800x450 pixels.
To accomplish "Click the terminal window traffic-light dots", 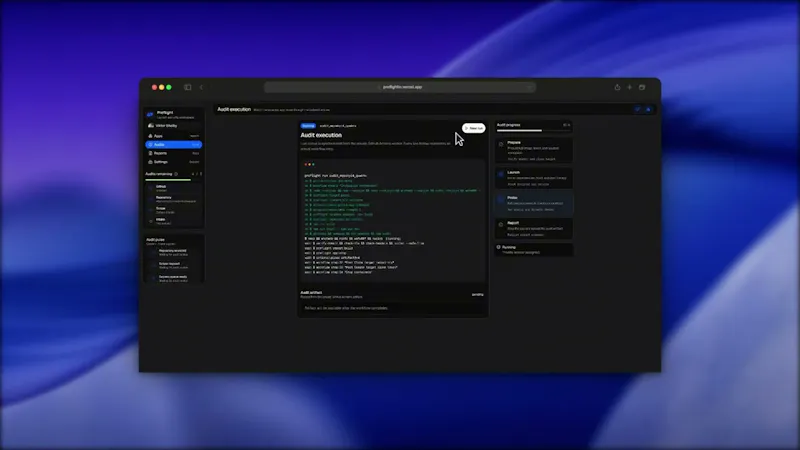I will 309,164.
